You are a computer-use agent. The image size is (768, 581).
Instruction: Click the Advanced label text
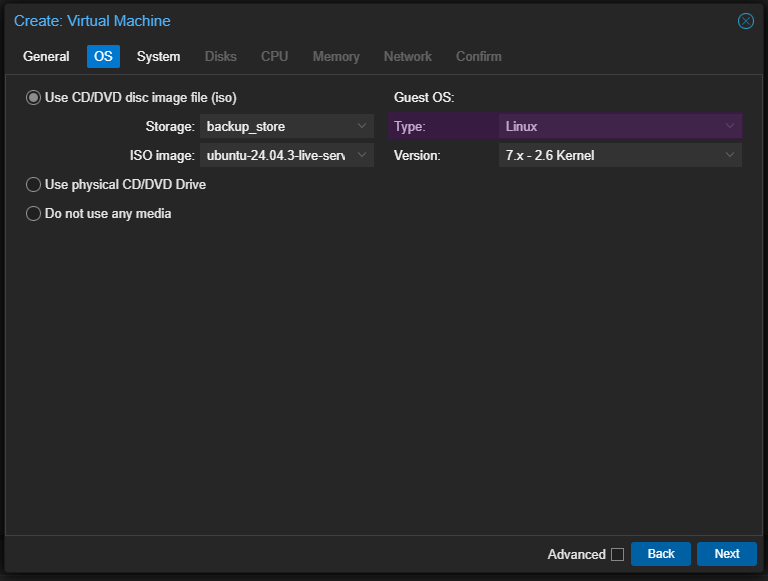576,555
